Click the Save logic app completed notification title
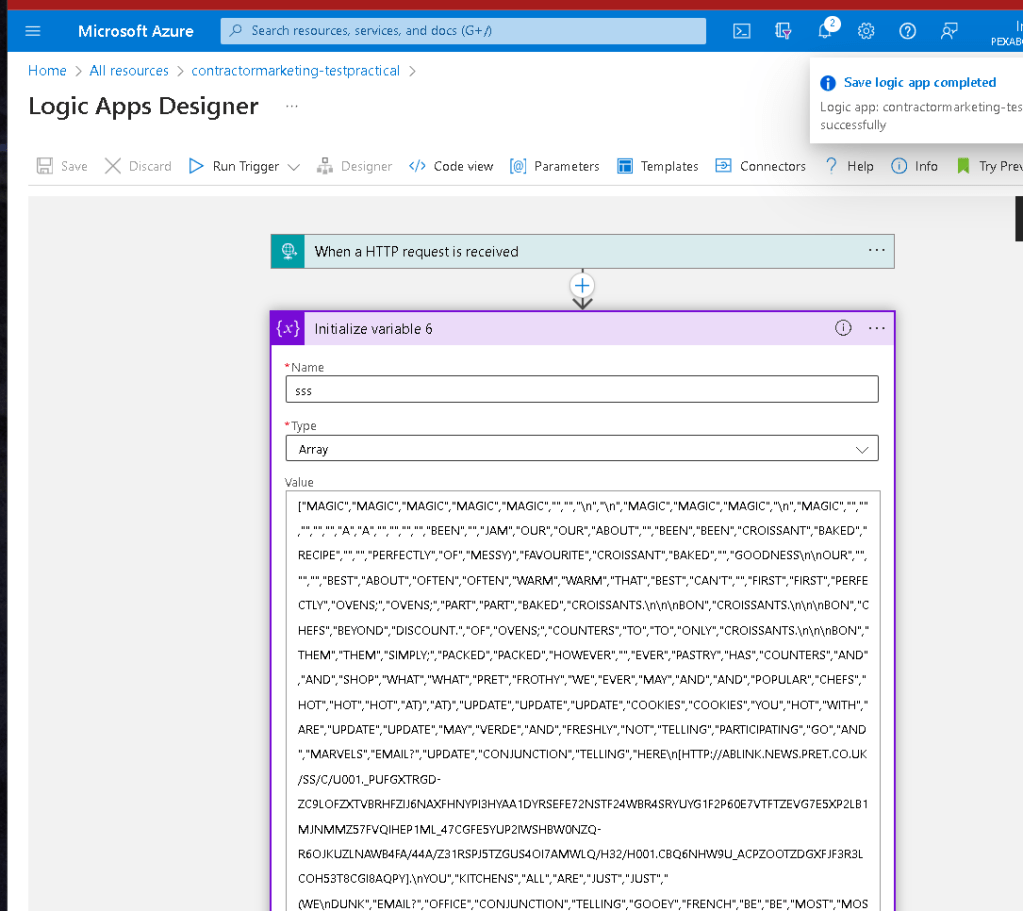Screen dimensions: 1023x911 919,82
